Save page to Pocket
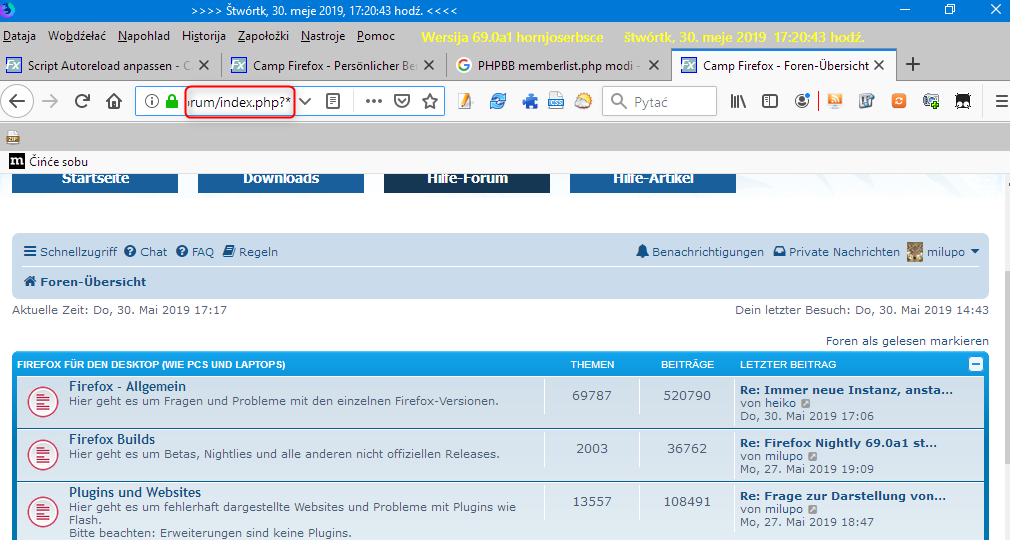Image resolution: width=1010 pixels, height=540 pixels. point(401,101)
